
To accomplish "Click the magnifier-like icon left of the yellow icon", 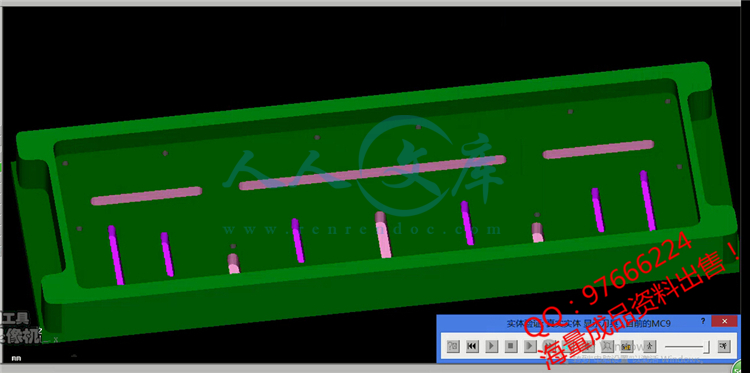I will (607, 346).
